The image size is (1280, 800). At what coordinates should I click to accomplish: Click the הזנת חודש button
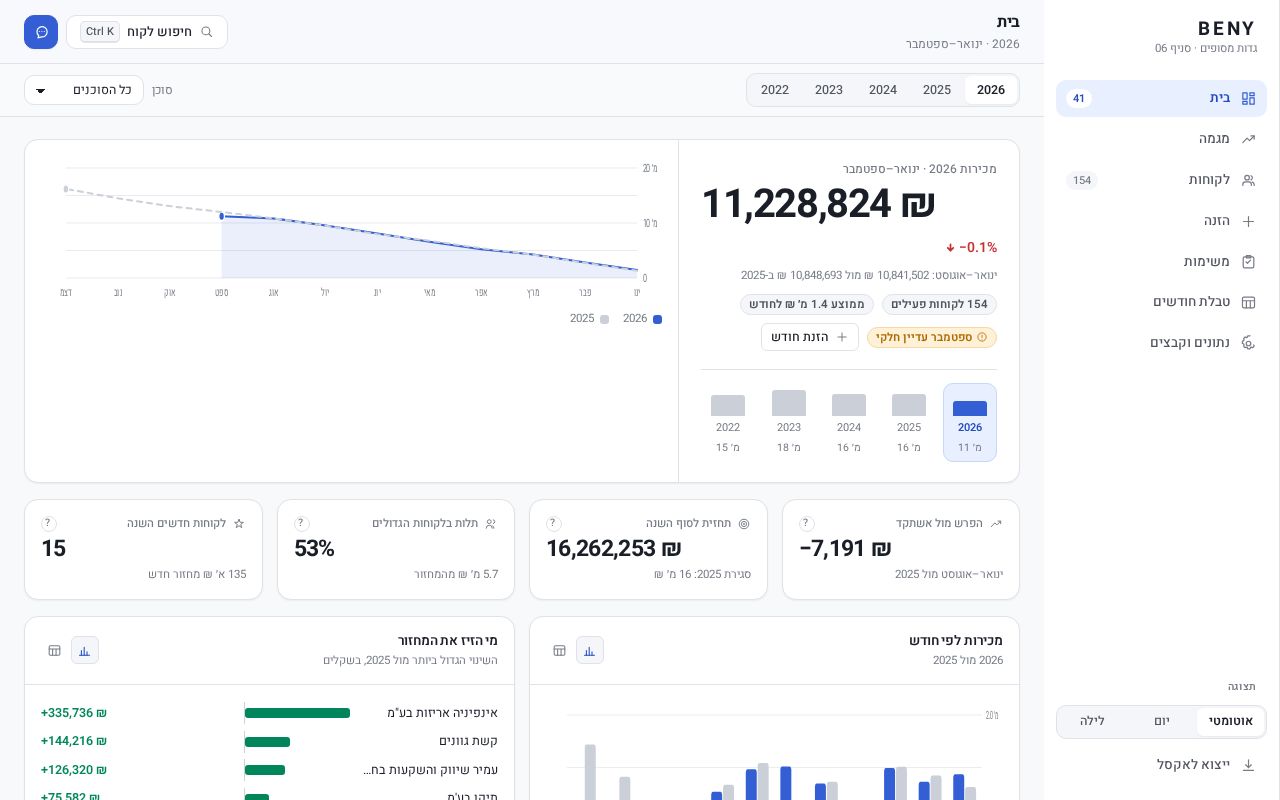click(810, 337)
